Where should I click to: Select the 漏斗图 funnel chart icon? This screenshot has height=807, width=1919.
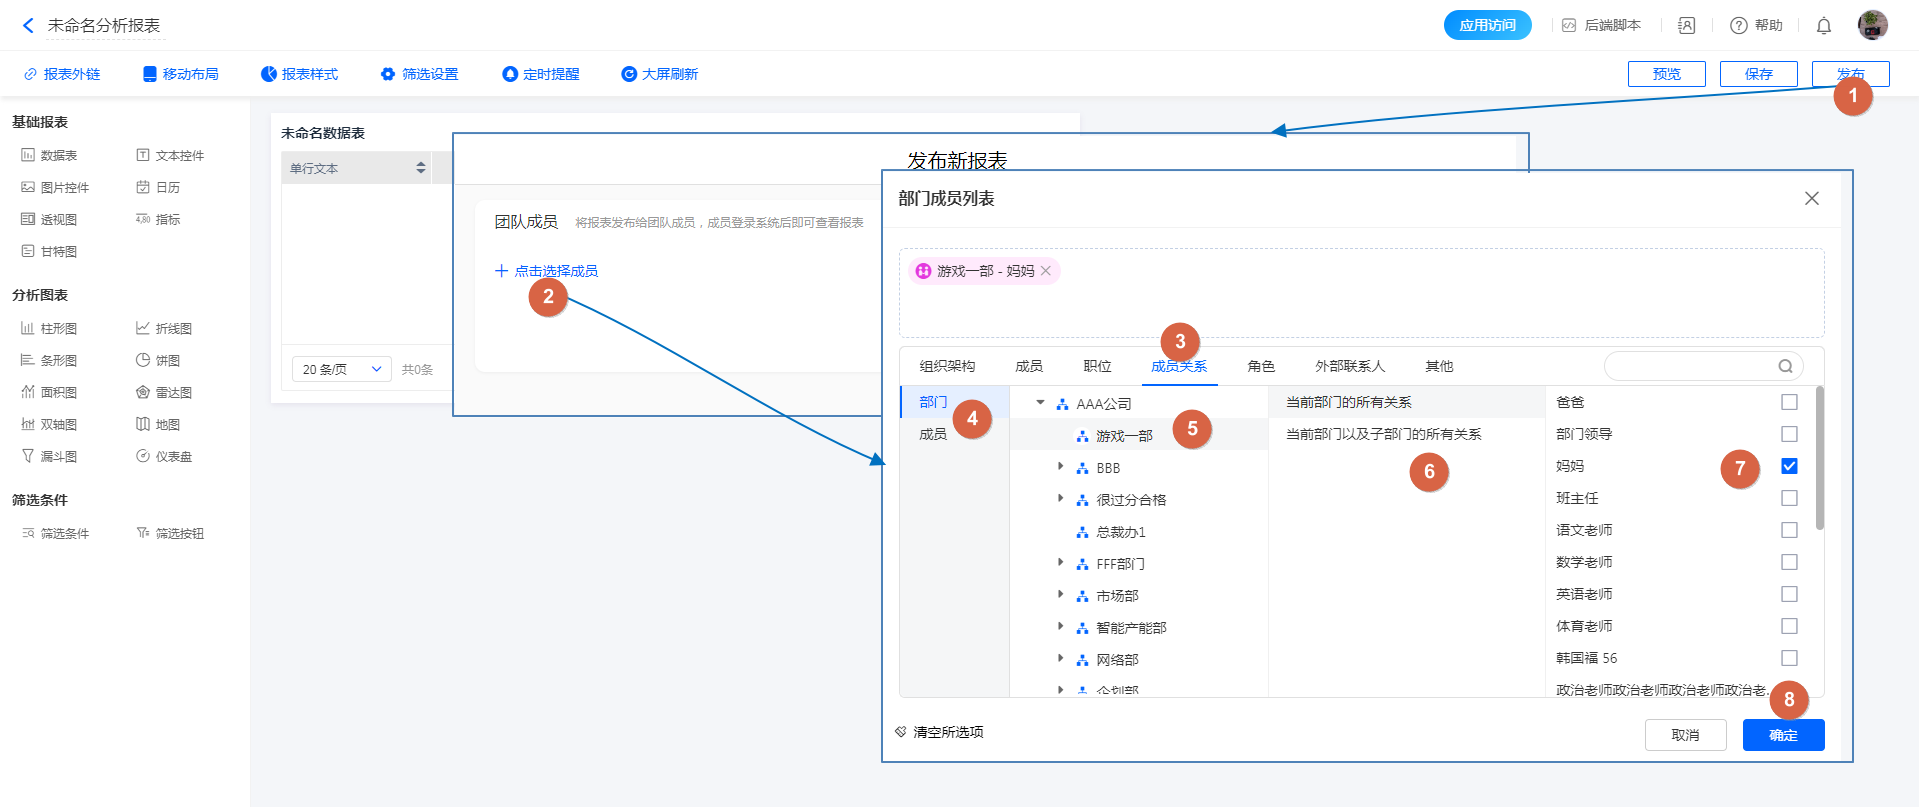28,456
